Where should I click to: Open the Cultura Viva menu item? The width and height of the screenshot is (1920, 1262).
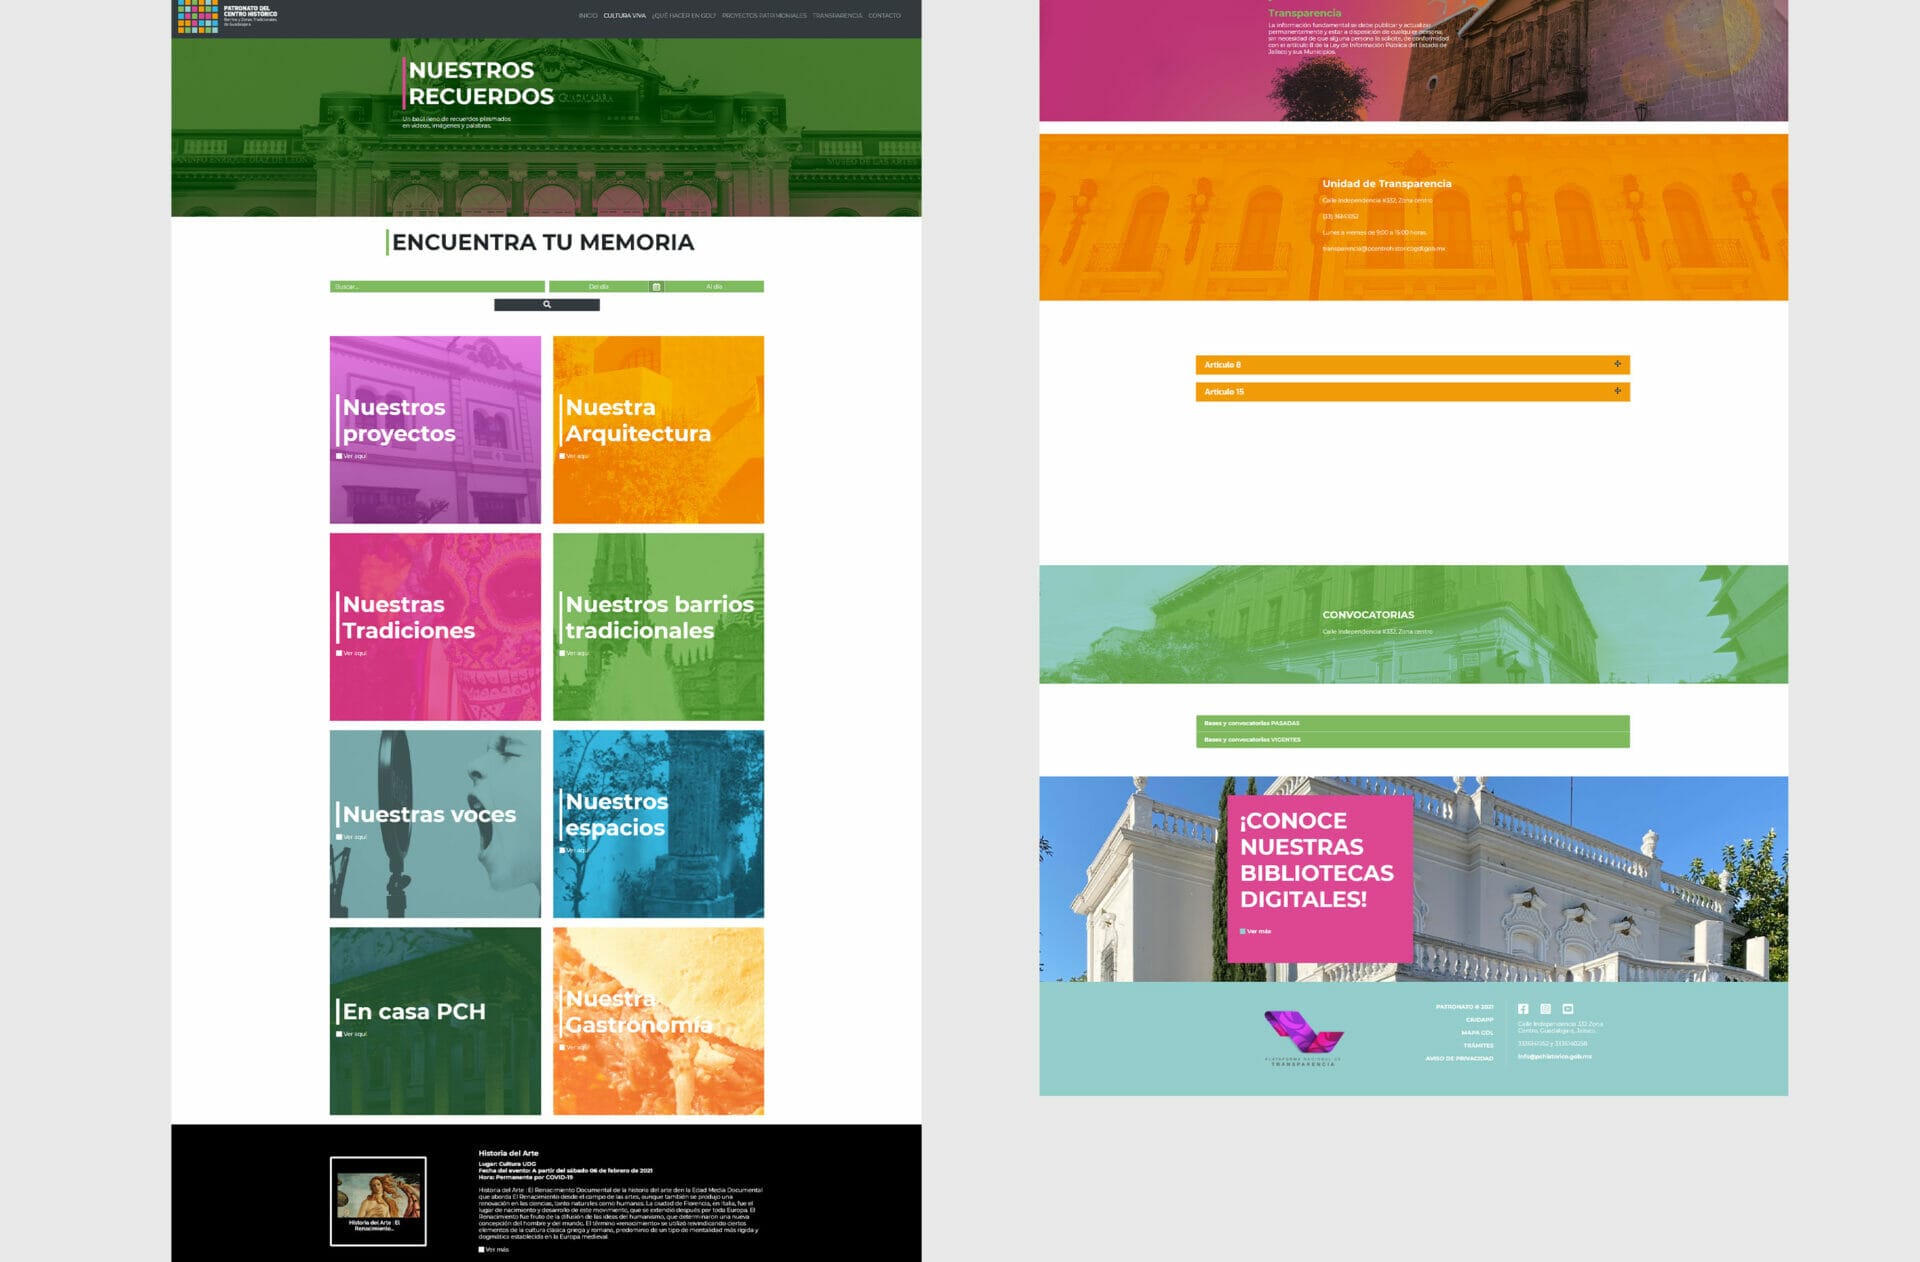click(624, 16)
